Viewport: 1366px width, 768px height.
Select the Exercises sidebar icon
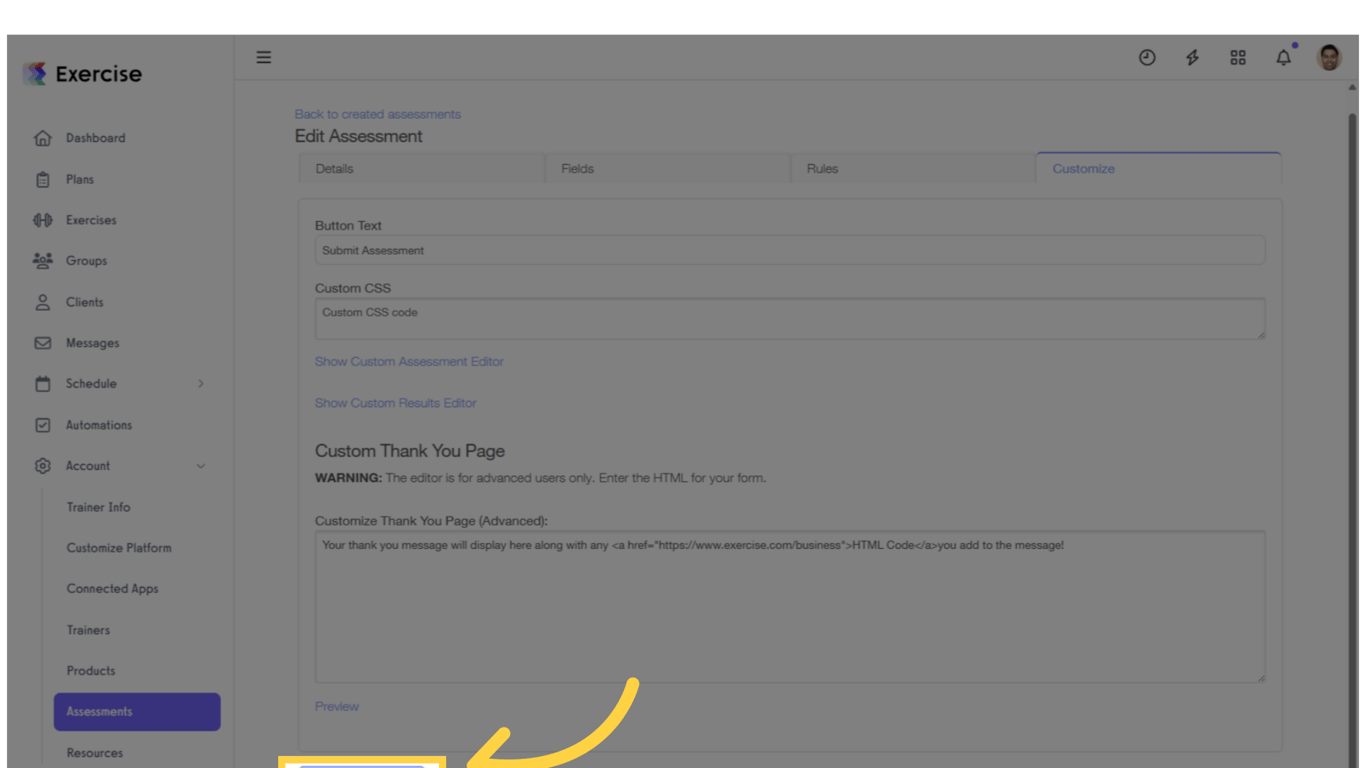[x=42, y=219]
